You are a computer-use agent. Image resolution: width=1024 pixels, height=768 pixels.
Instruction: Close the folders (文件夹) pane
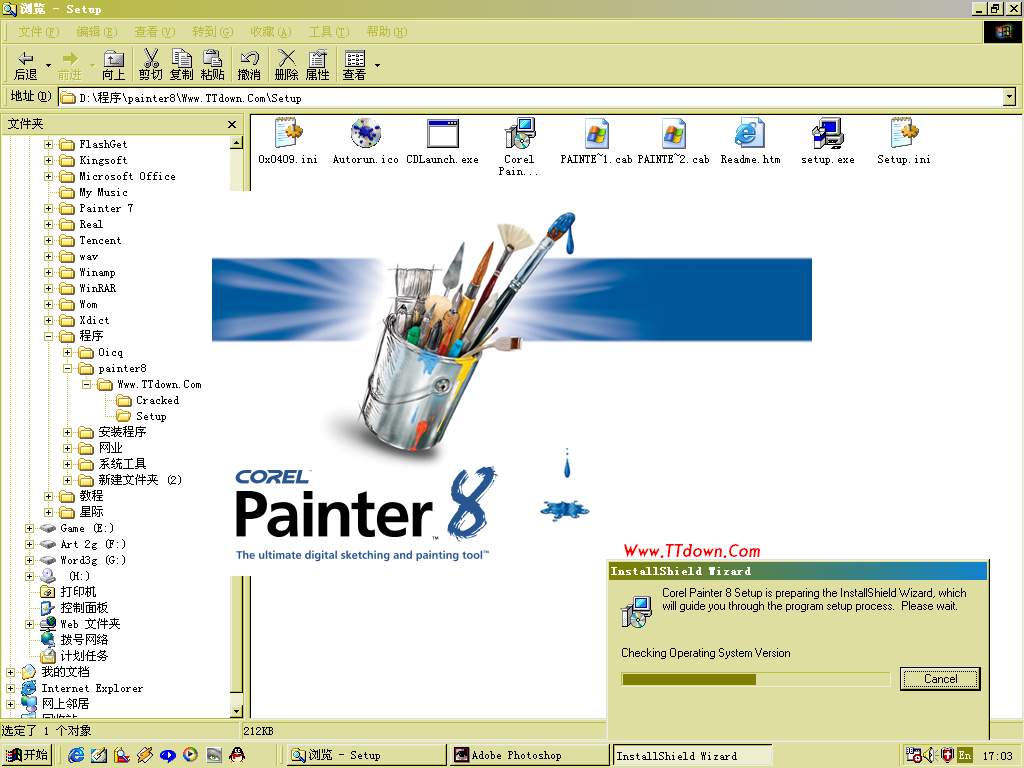[x=232, y=124]
